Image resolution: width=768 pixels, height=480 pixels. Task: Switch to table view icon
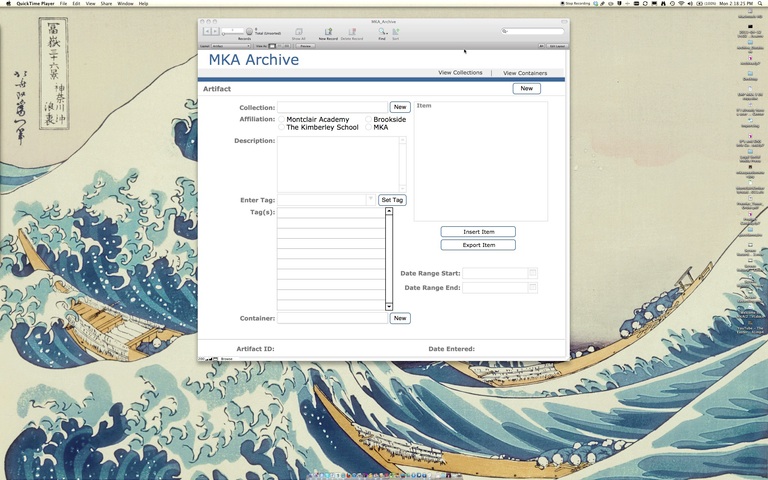pos(287,46)
